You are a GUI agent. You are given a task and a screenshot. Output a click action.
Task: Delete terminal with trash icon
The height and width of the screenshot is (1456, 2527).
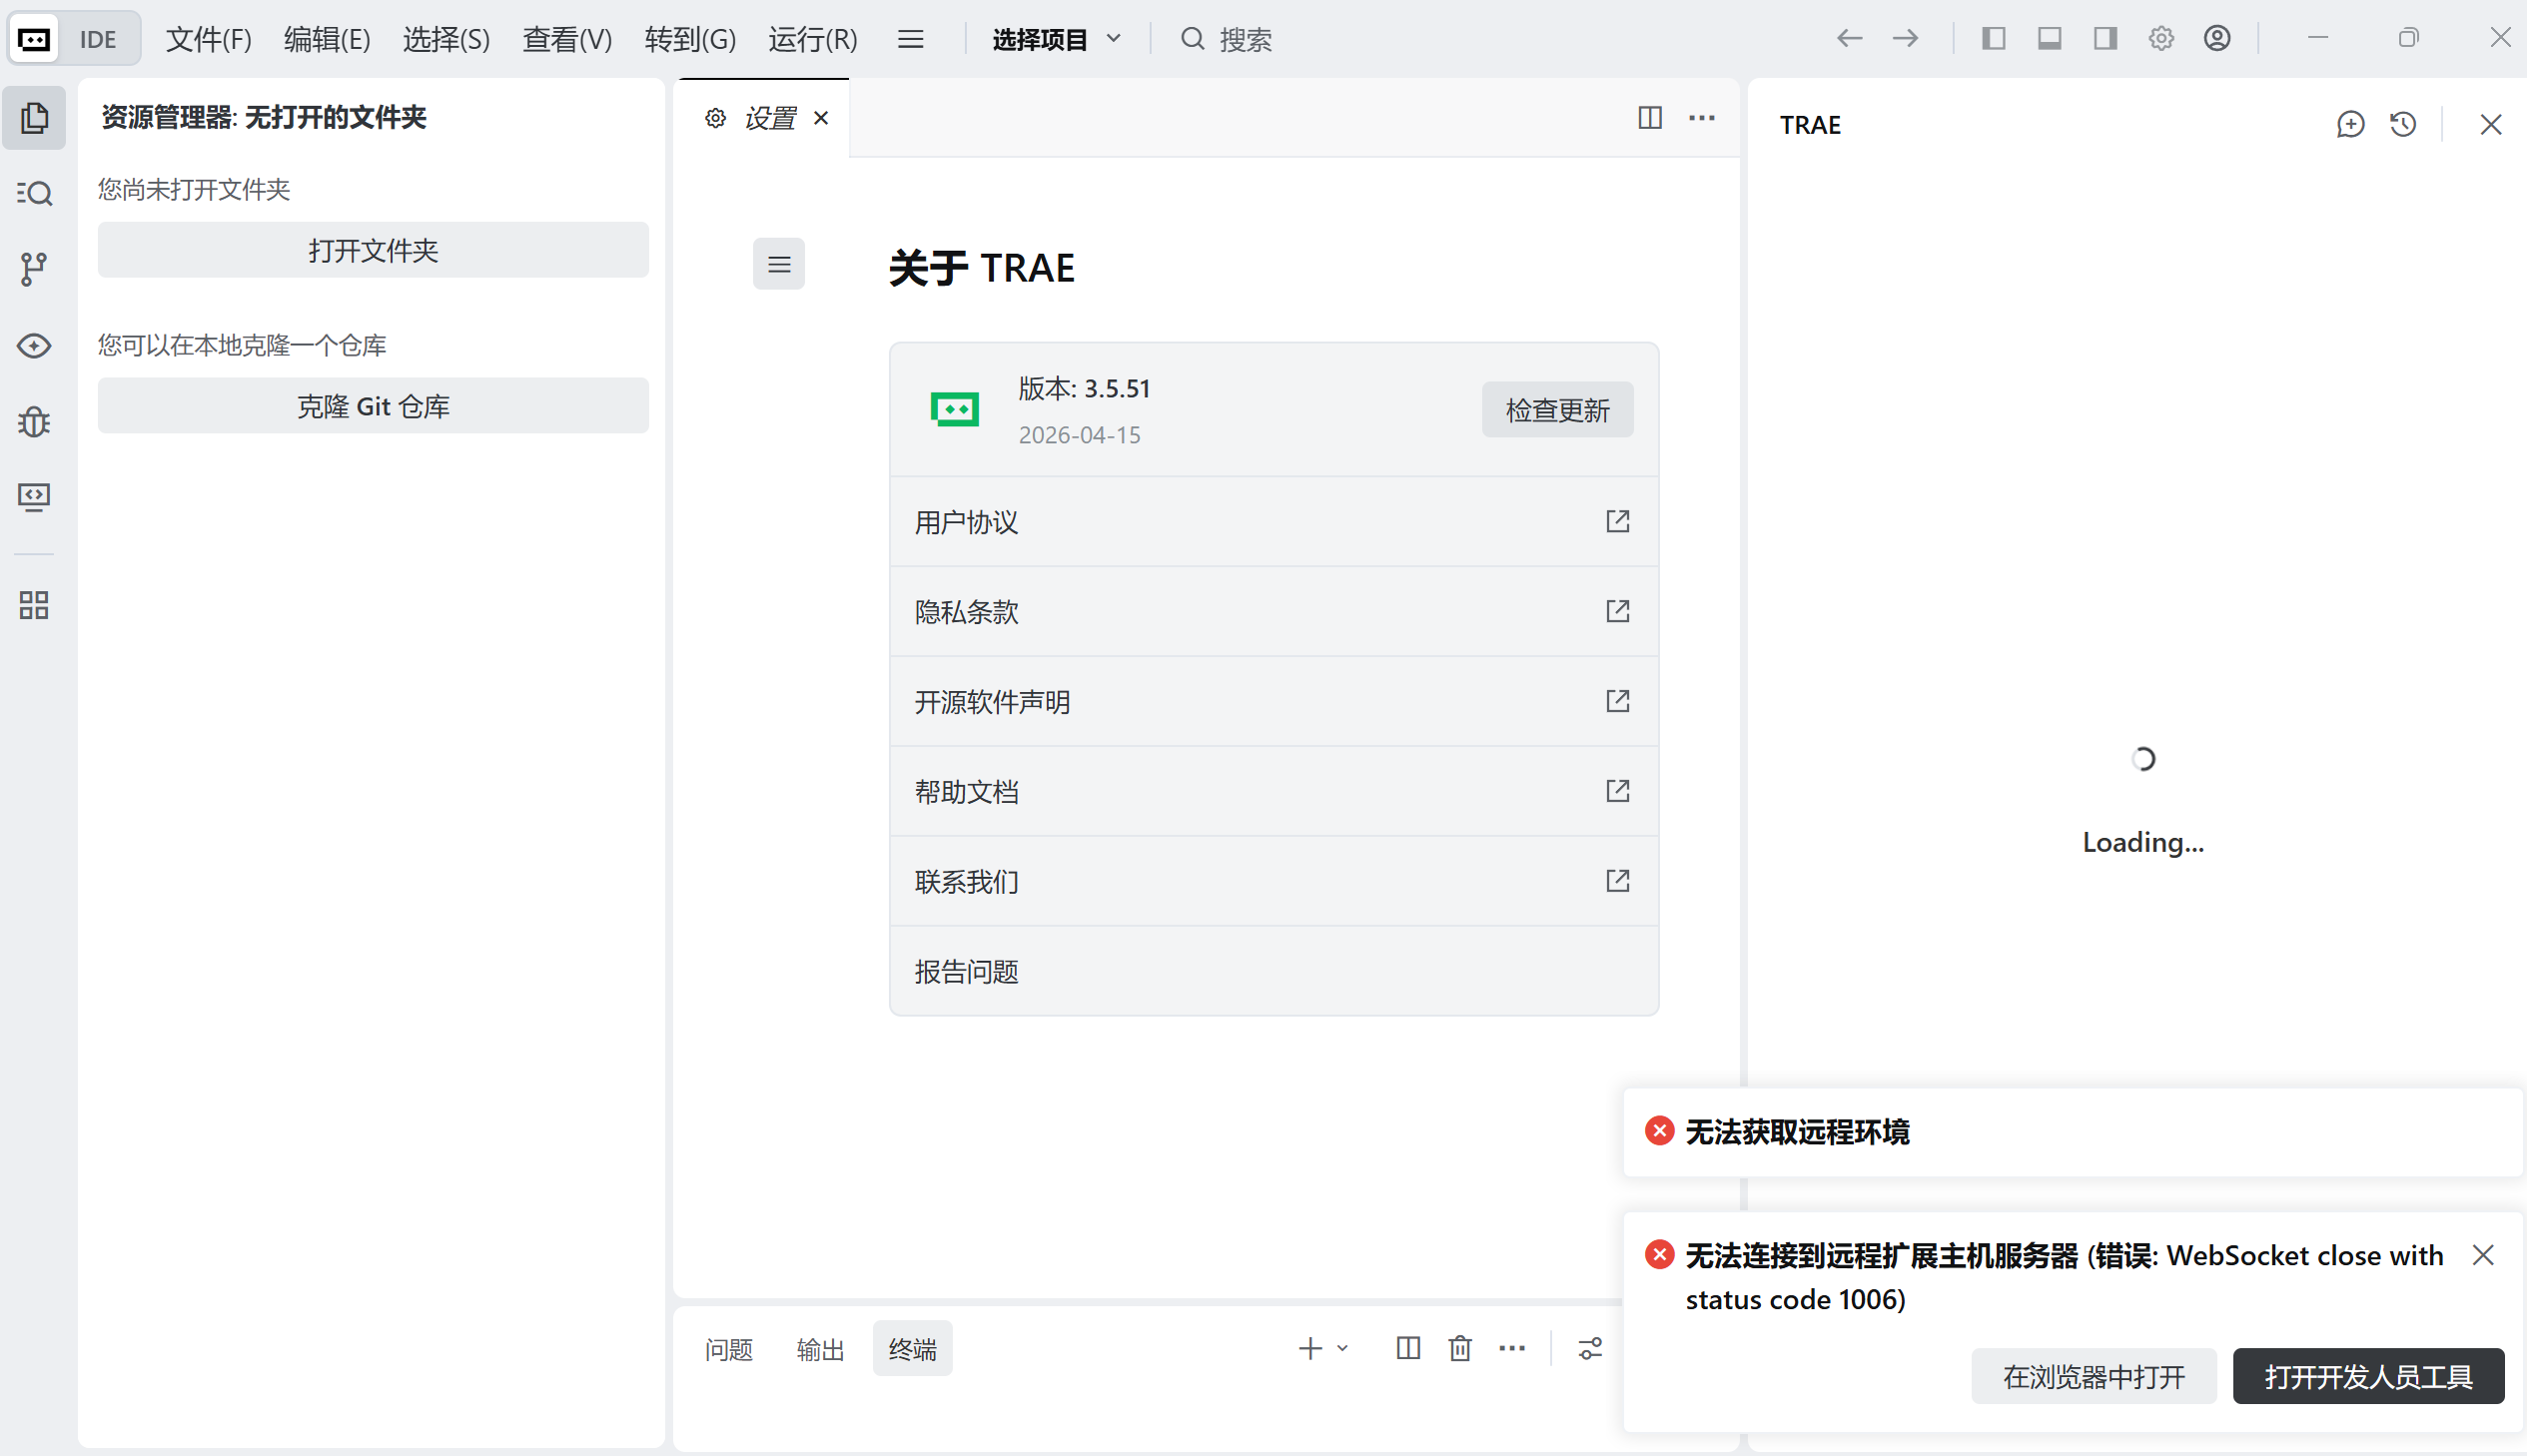1460,1348
